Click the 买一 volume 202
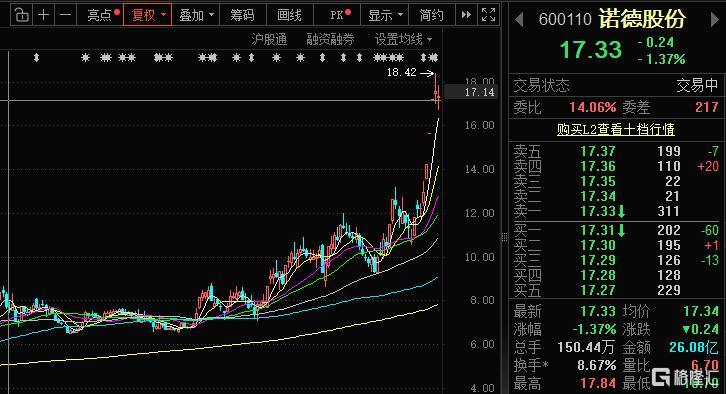Viewport: 726px width, 394px height. (x=668, y=230)
